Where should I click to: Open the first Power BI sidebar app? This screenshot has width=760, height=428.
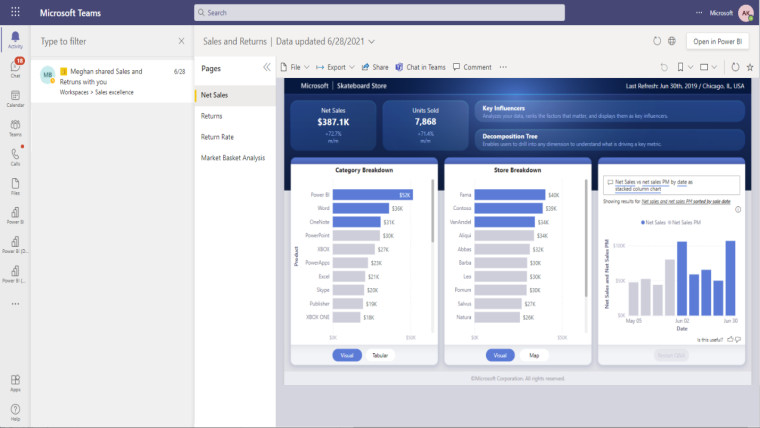[x=16, y=215]
